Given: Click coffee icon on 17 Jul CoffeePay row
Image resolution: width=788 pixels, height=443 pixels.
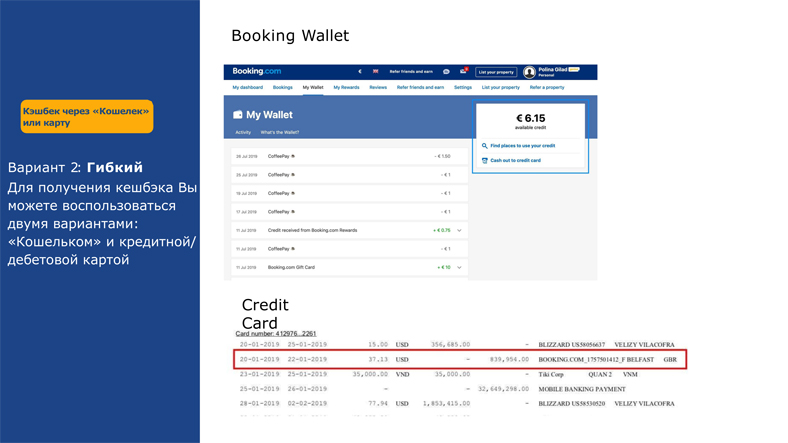Looking at the screenshot, I should coord(293,212).
